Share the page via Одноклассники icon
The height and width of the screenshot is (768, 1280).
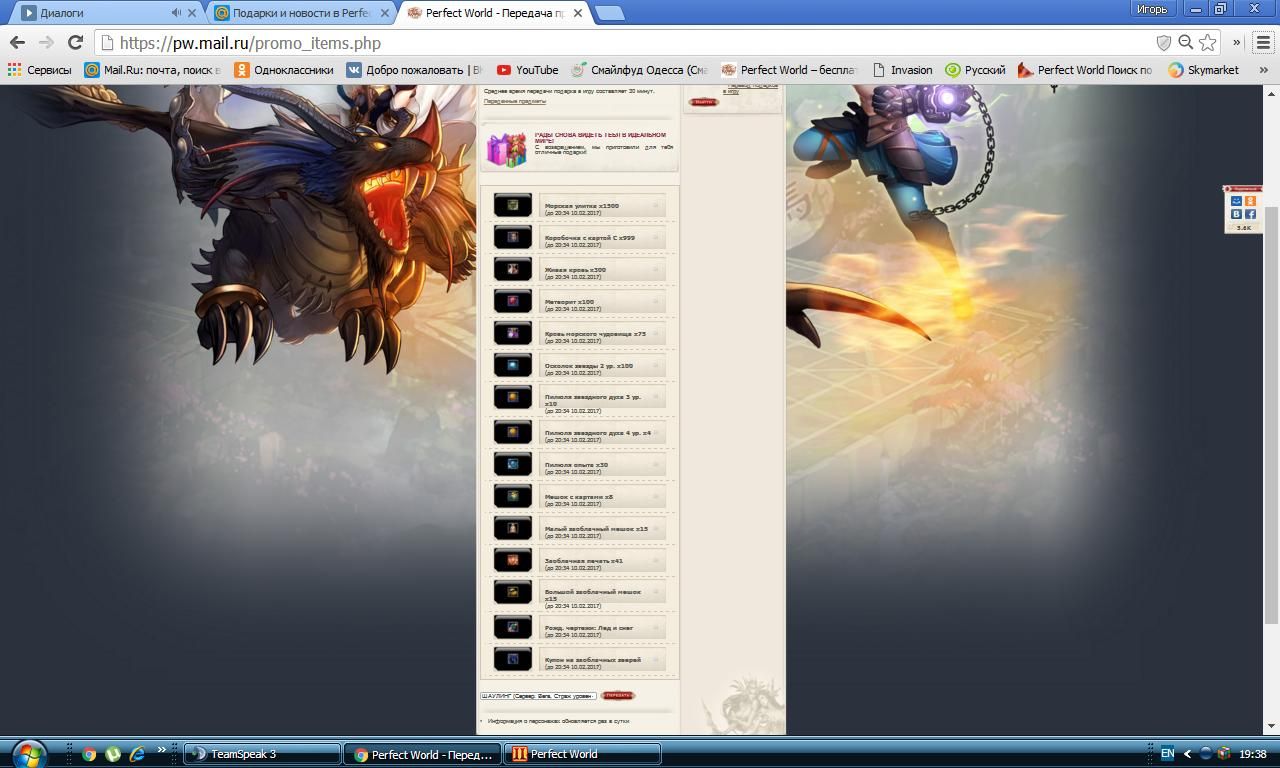click(1250, 201)
